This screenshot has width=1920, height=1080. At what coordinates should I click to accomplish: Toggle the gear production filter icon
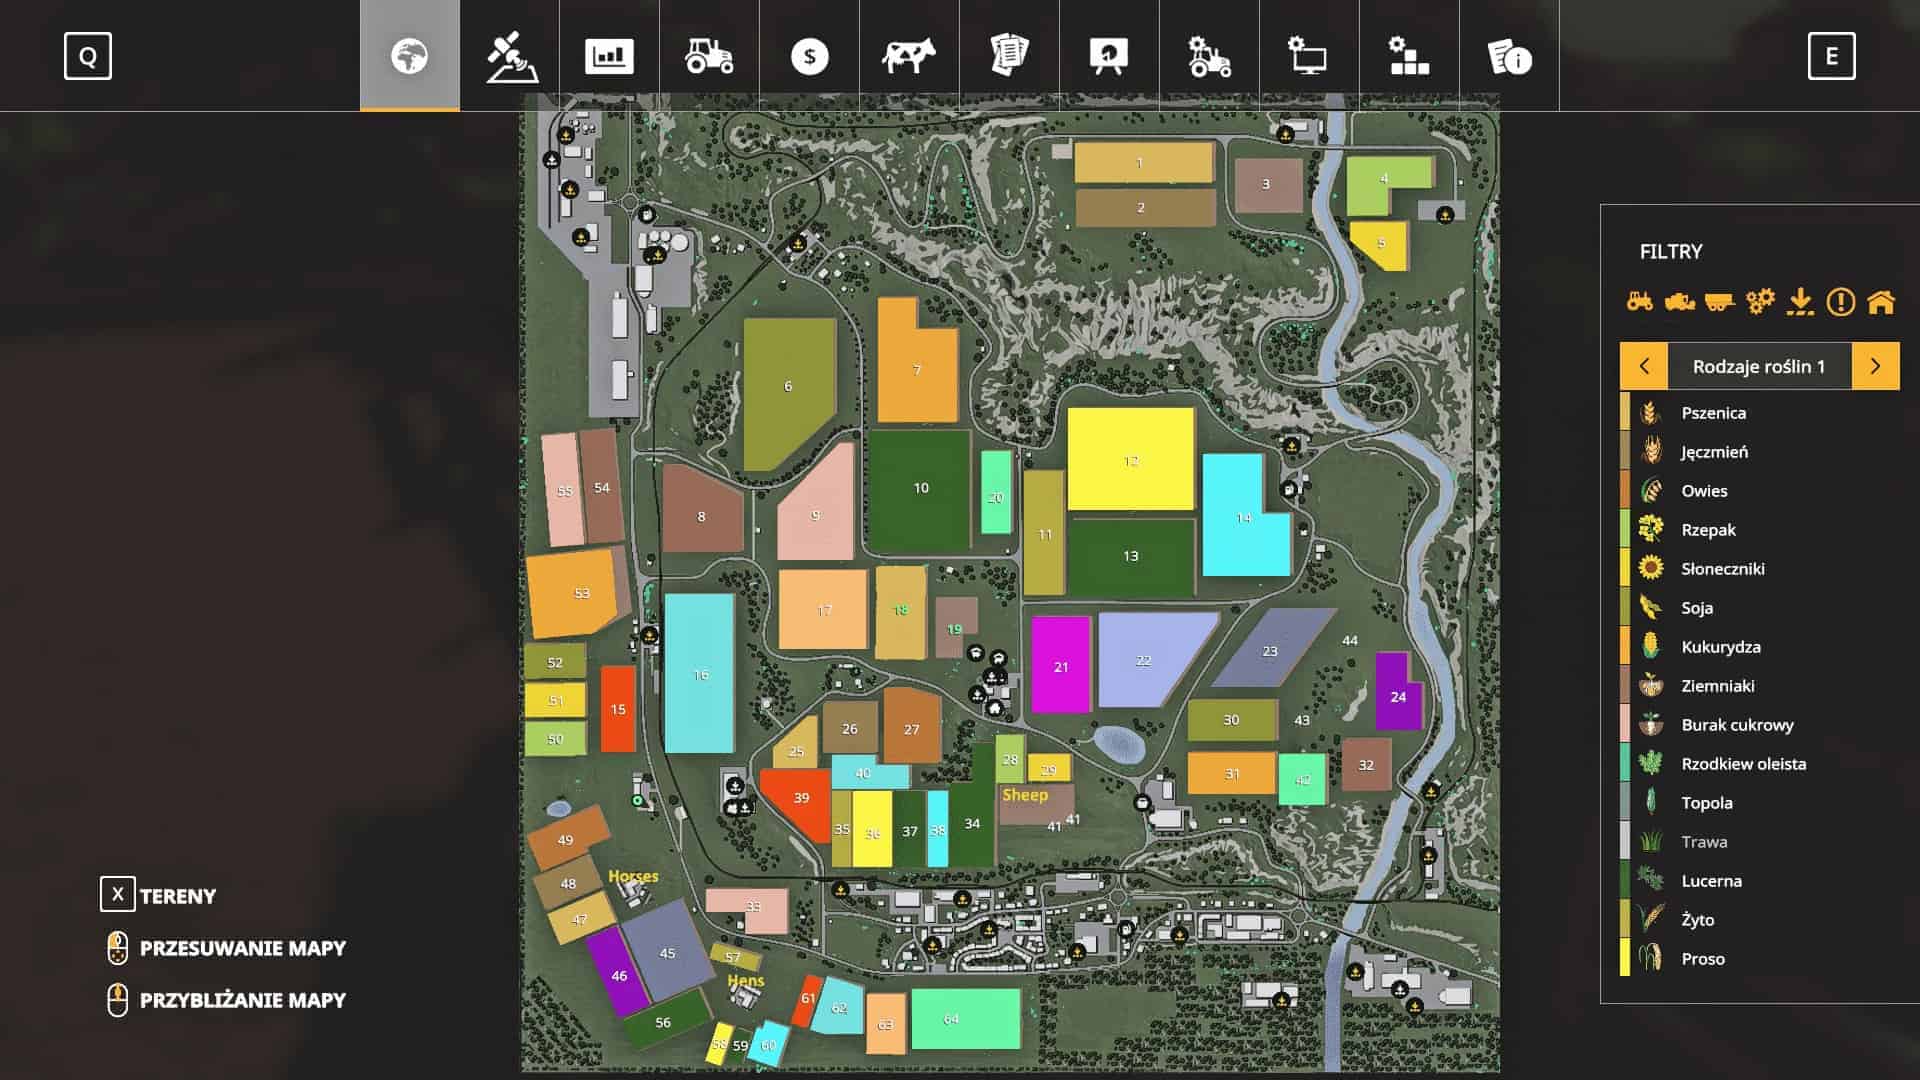[1760, 301]
